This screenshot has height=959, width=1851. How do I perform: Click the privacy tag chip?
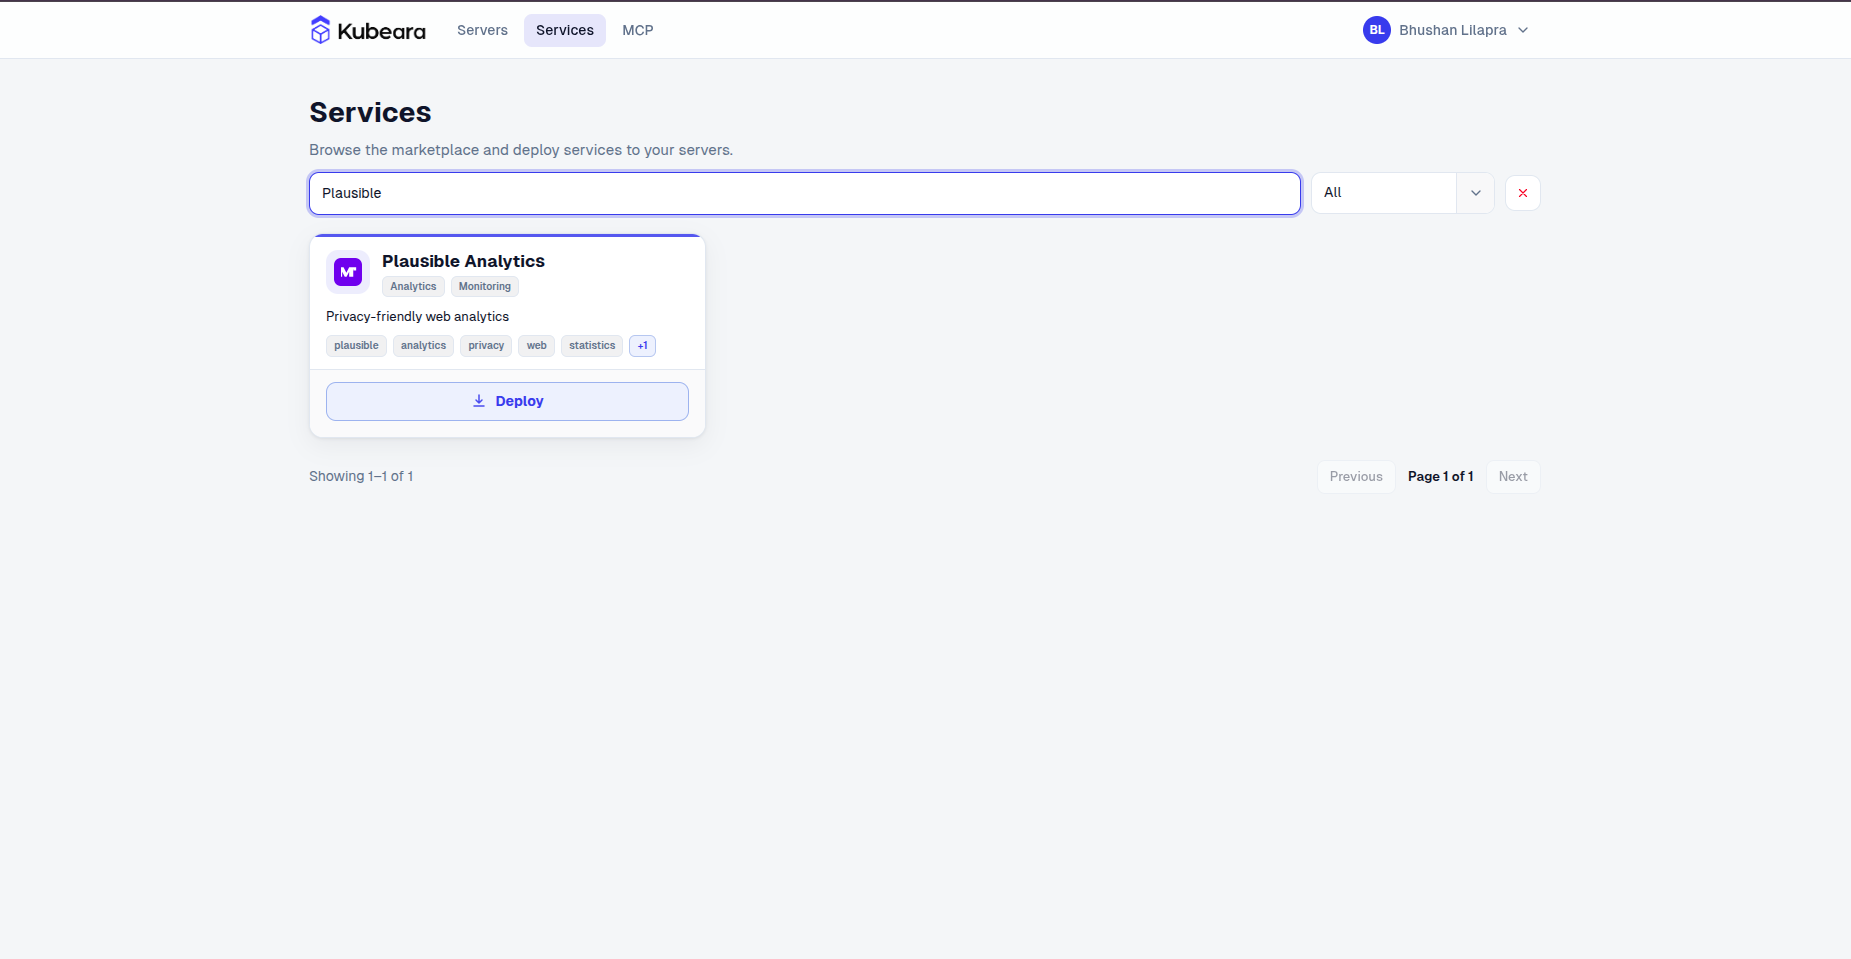[486, 346]
